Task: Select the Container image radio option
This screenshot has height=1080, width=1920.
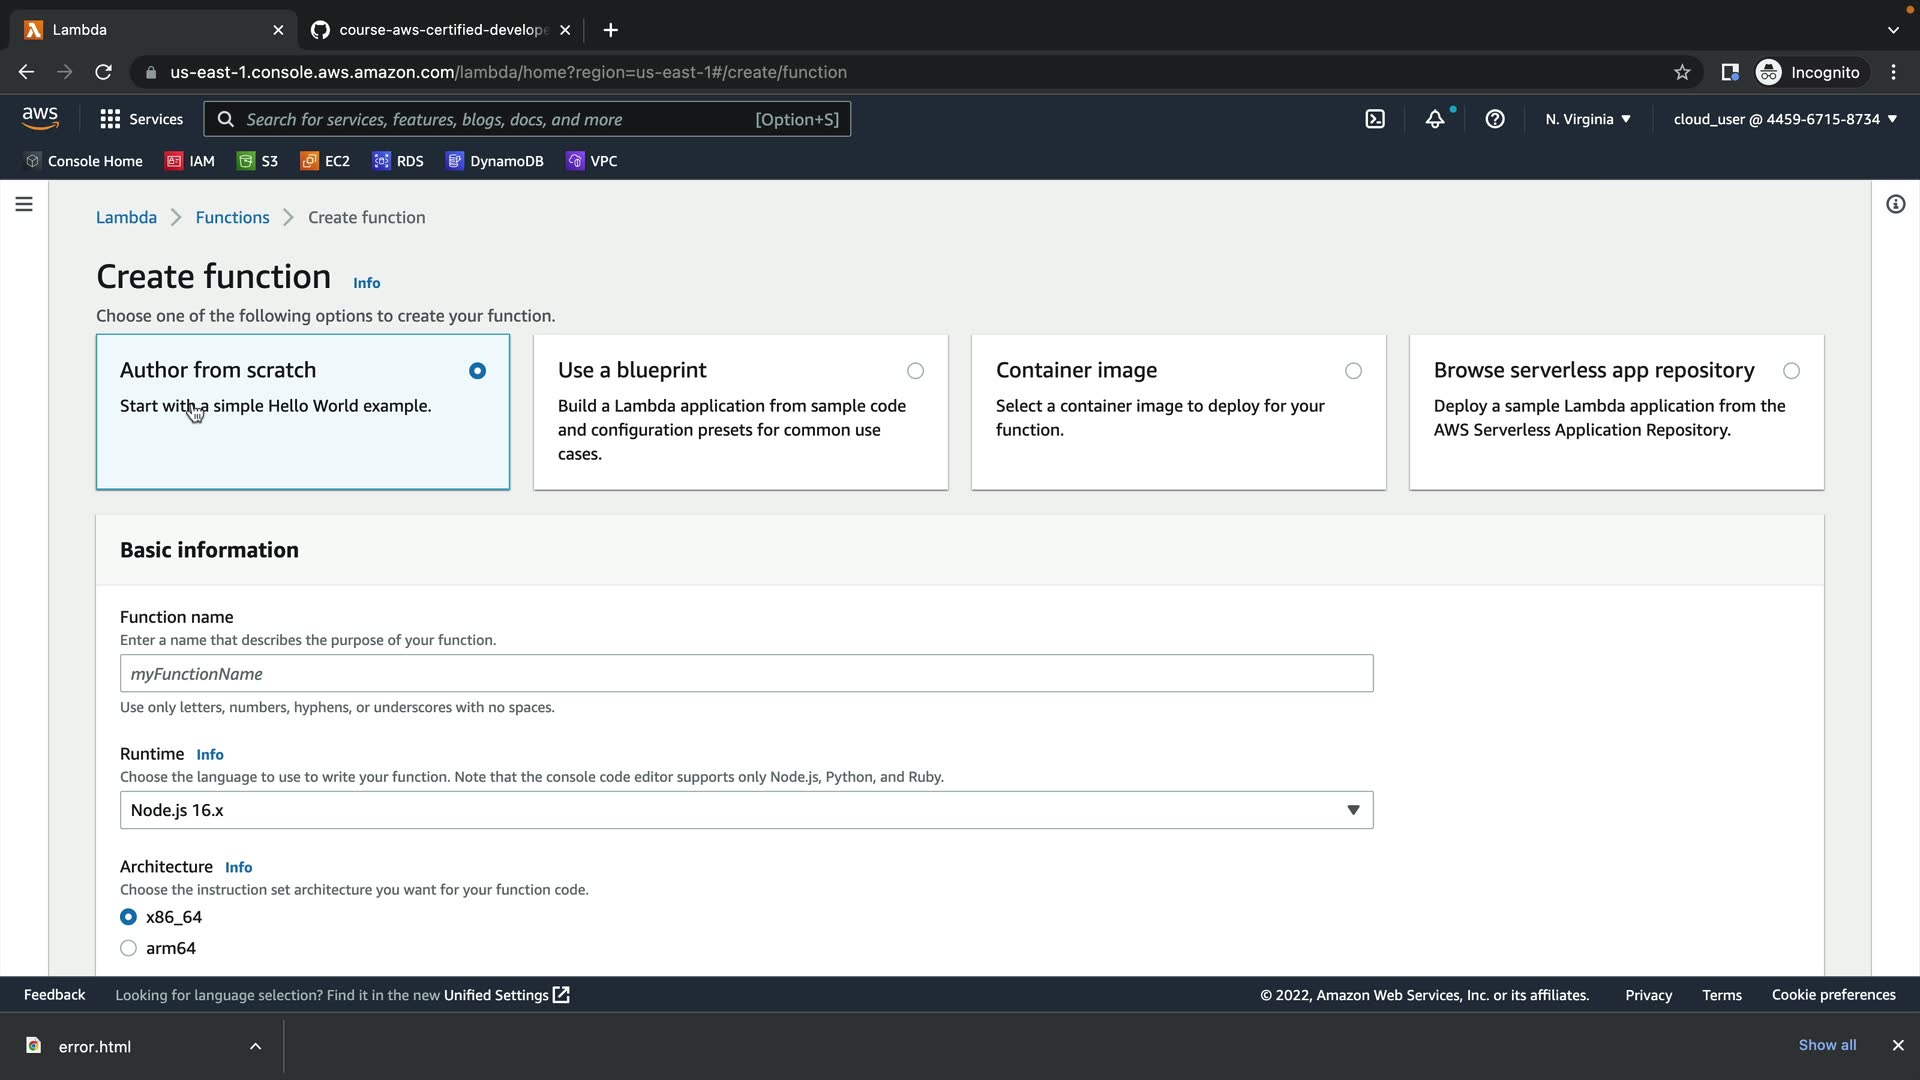Action: pyautogui.click(x=1353, y=371)
